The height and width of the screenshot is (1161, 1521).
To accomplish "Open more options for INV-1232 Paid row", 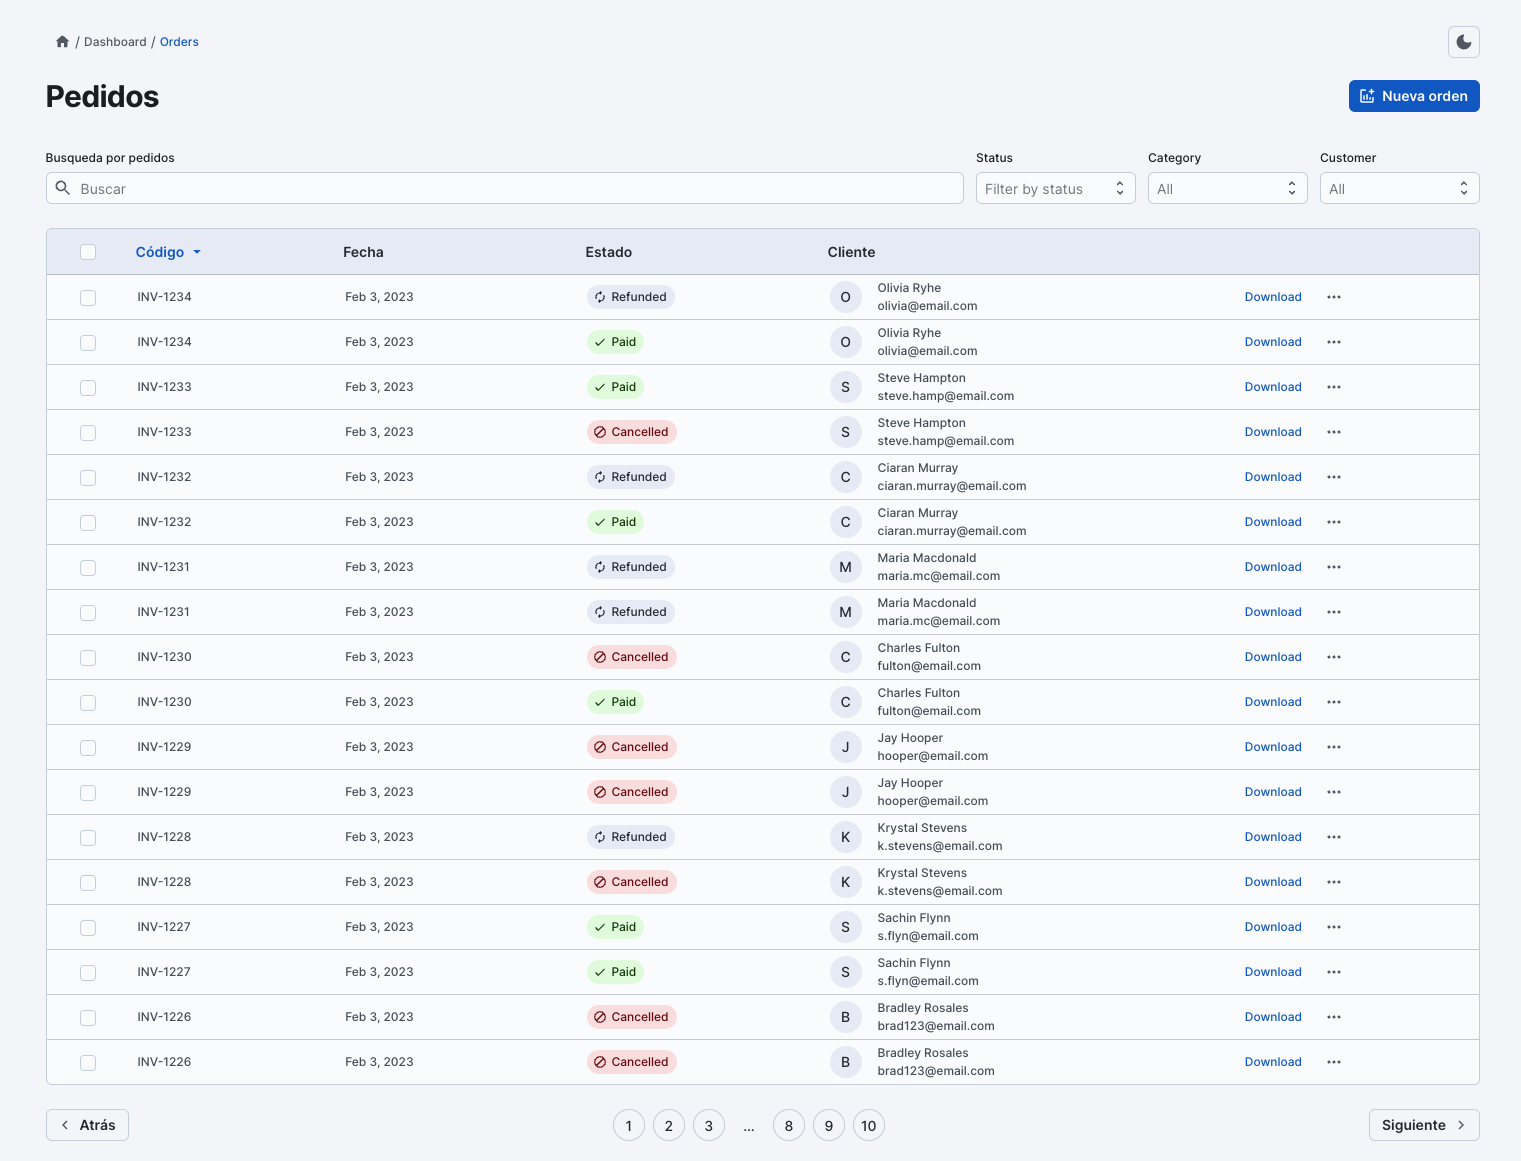I will point(1334,522).
